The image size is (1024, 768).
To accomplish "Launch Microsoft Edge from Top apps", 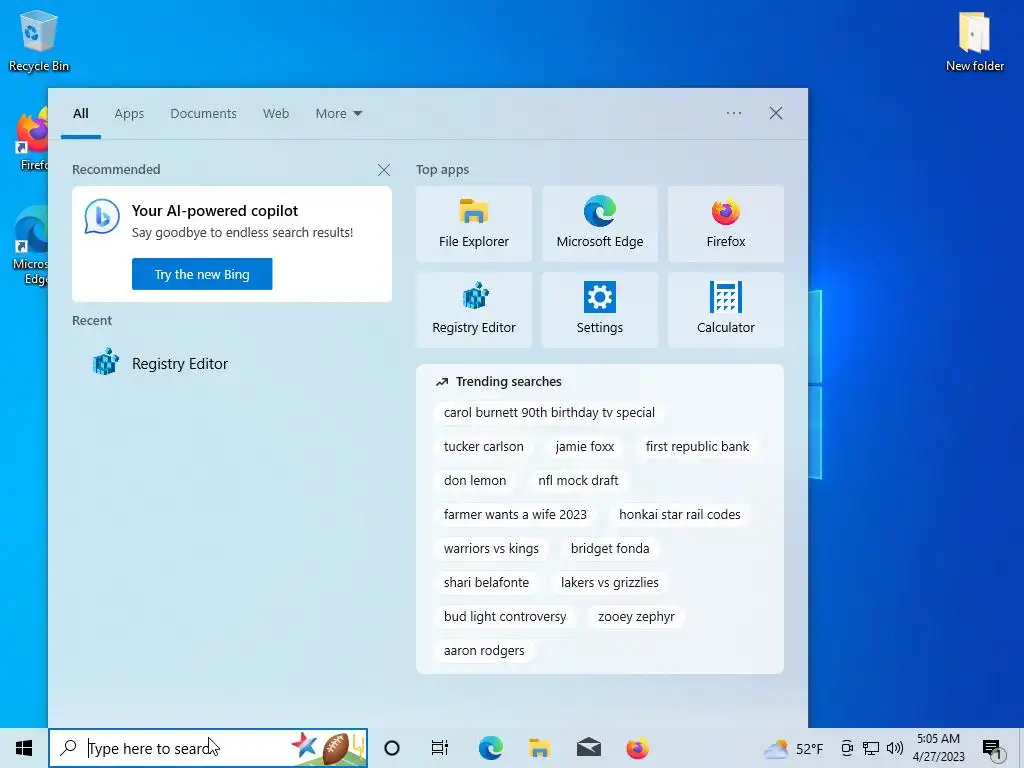I will pyautogui.click(x=600, y=224).
